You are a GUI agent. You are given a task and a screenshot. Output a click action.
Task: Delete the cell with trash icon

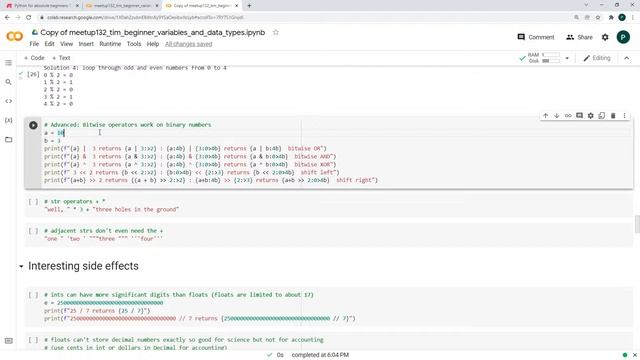(x=613, y=116)
